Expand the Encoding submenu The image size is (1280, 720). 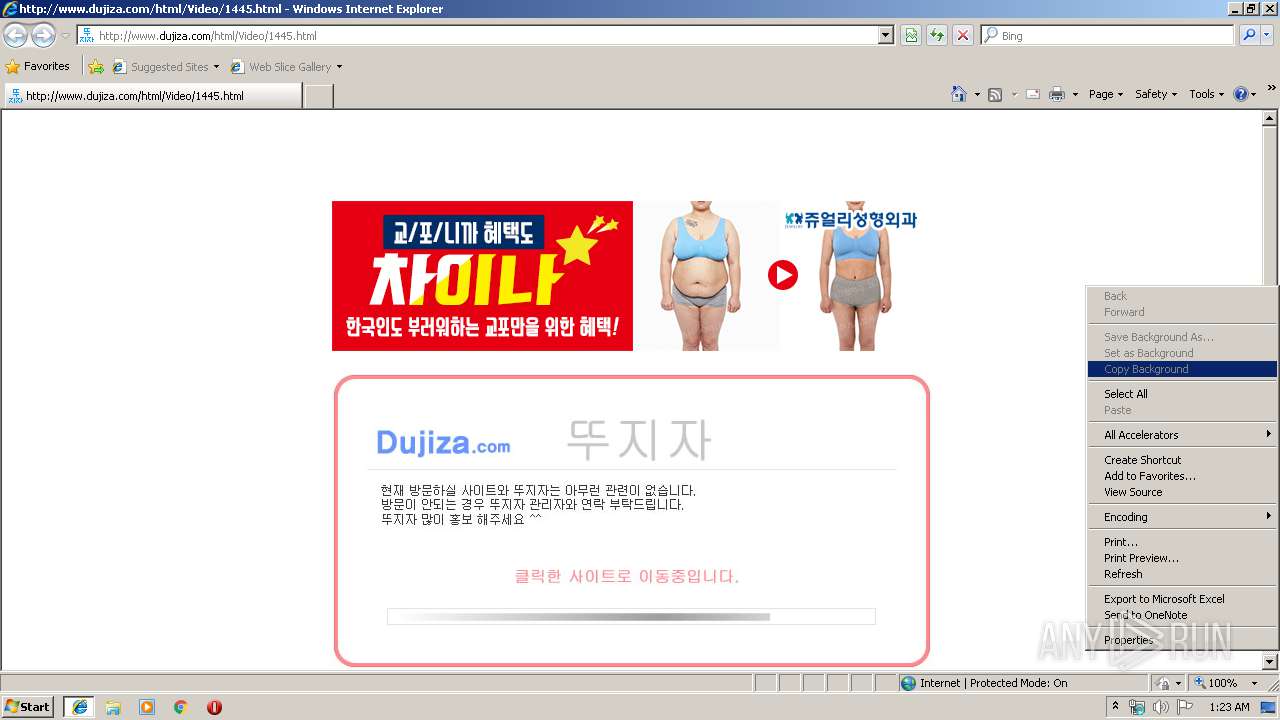tap(1182, 517)
